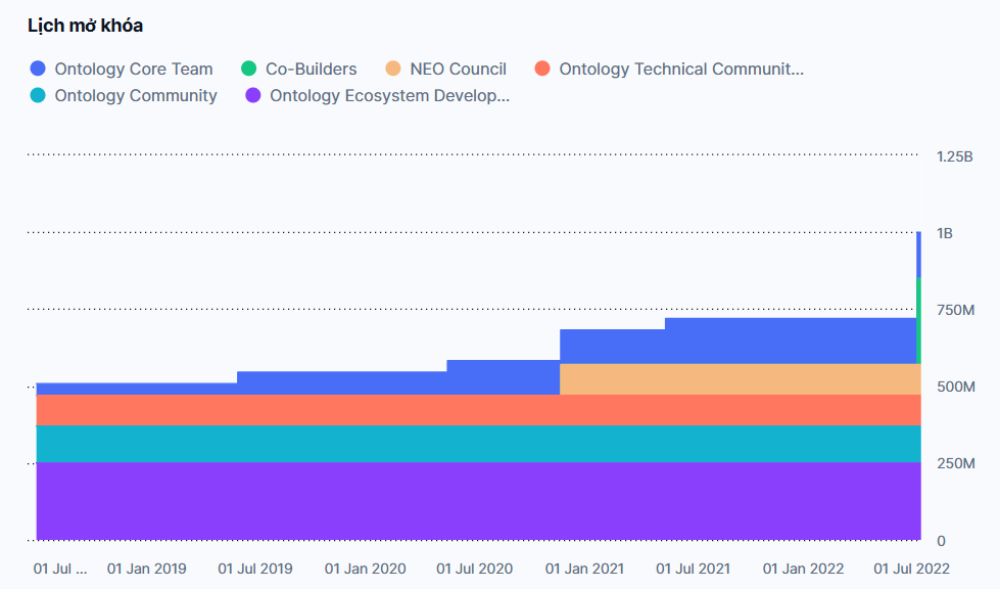Click the 750M y-axis label
The width and height of the screenshot is (1000, 600).
[955, 310]
